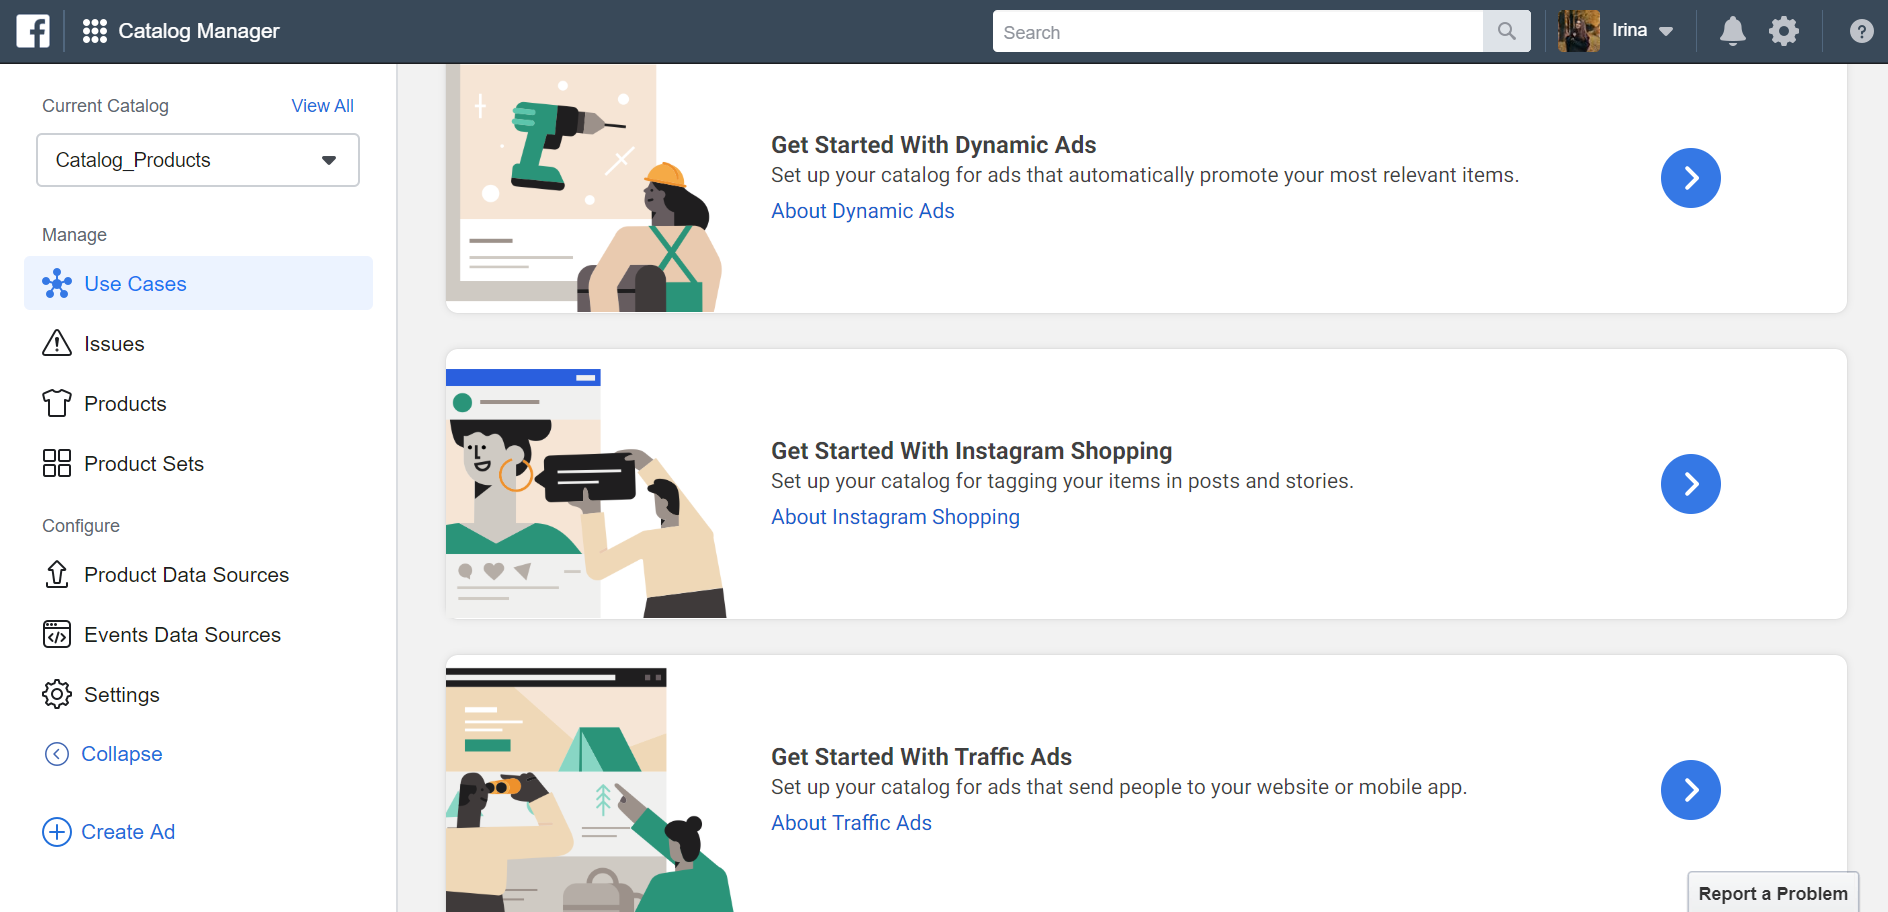The image size is (1888, 912).
Task: Open the Catalog_Products dropdown
Action: coord(198,160)
